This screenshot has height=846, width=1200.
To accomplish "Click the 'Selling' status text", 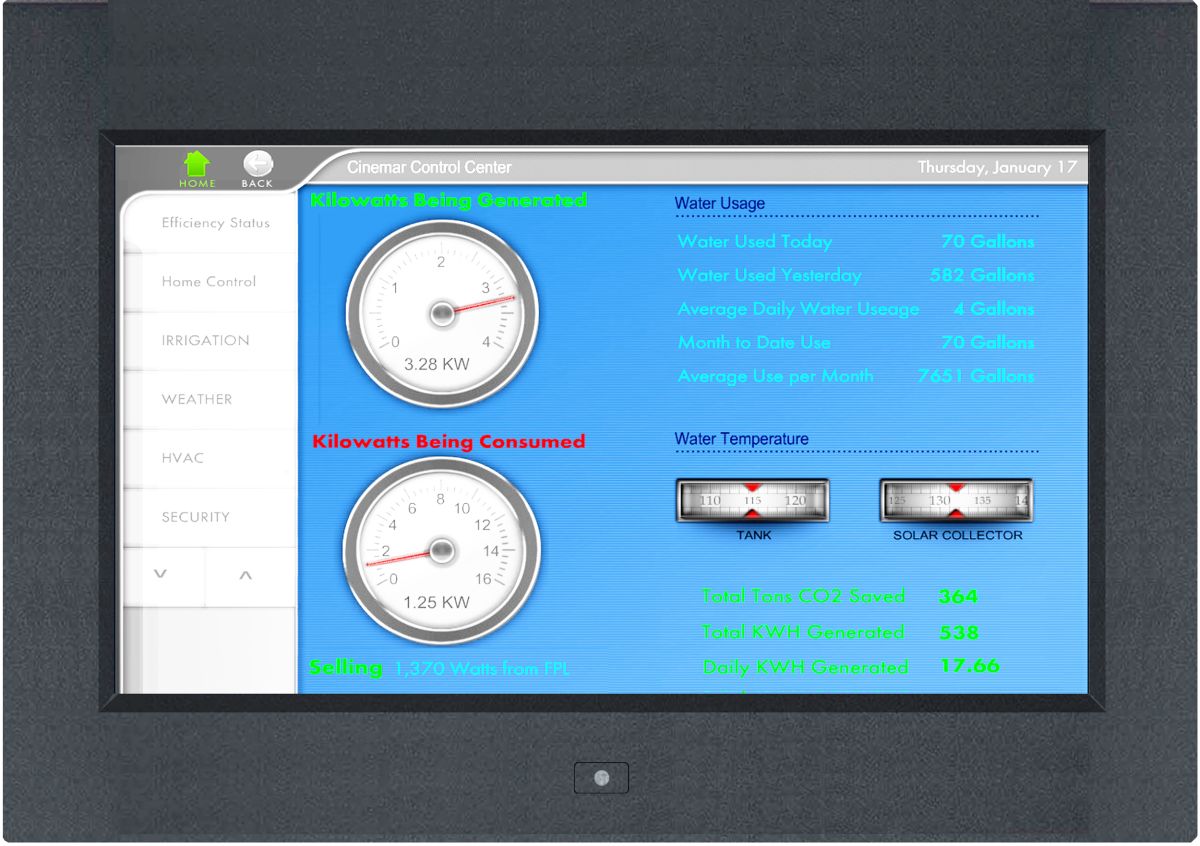I will pyautogui.click(x=346, y=668).
